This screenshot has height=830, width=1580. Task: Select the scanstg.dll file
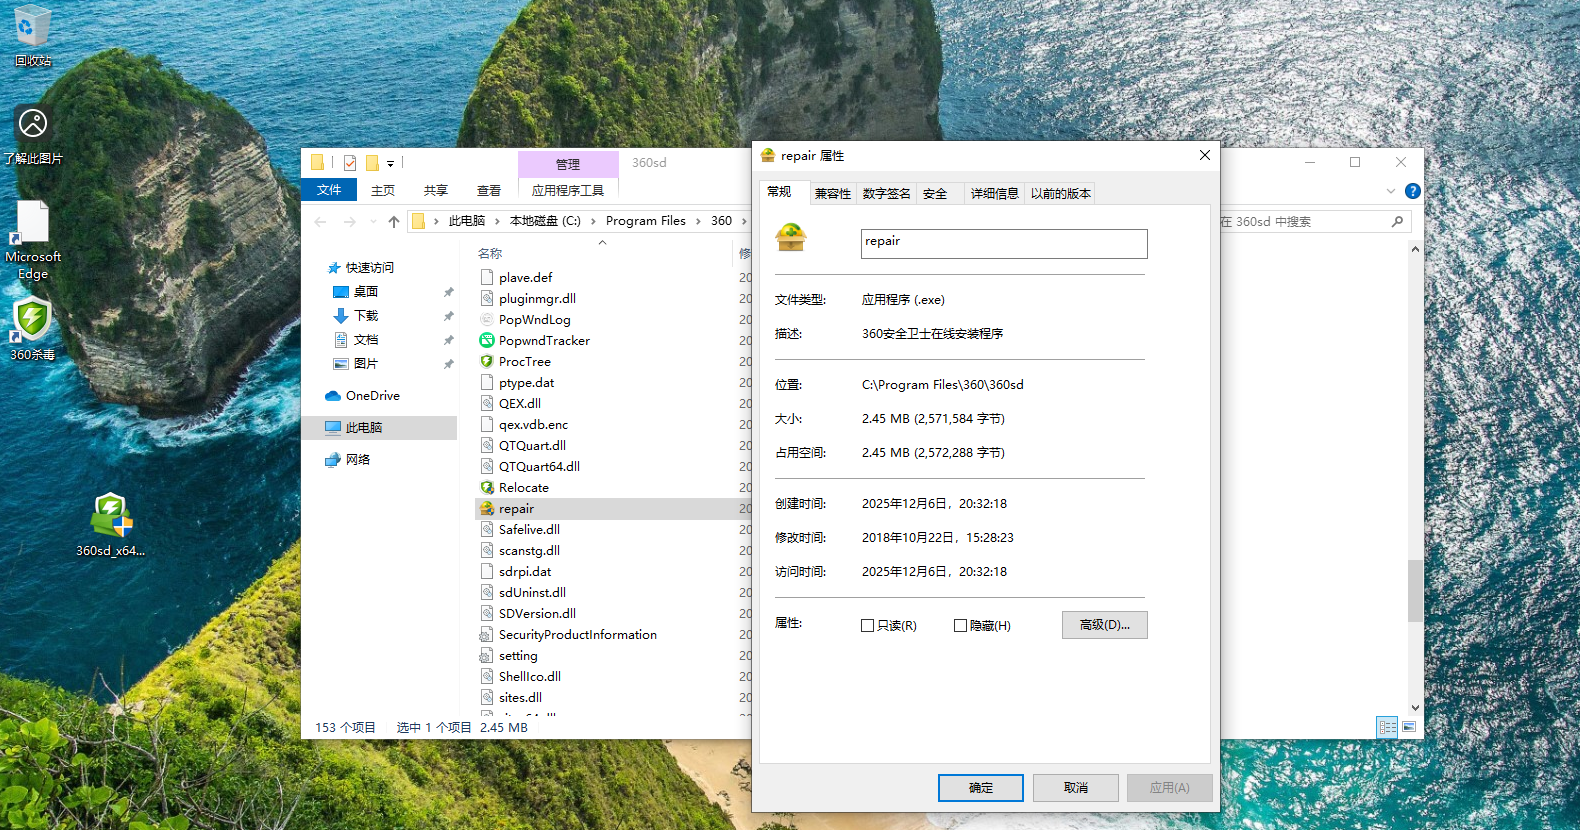coord(529,551)
